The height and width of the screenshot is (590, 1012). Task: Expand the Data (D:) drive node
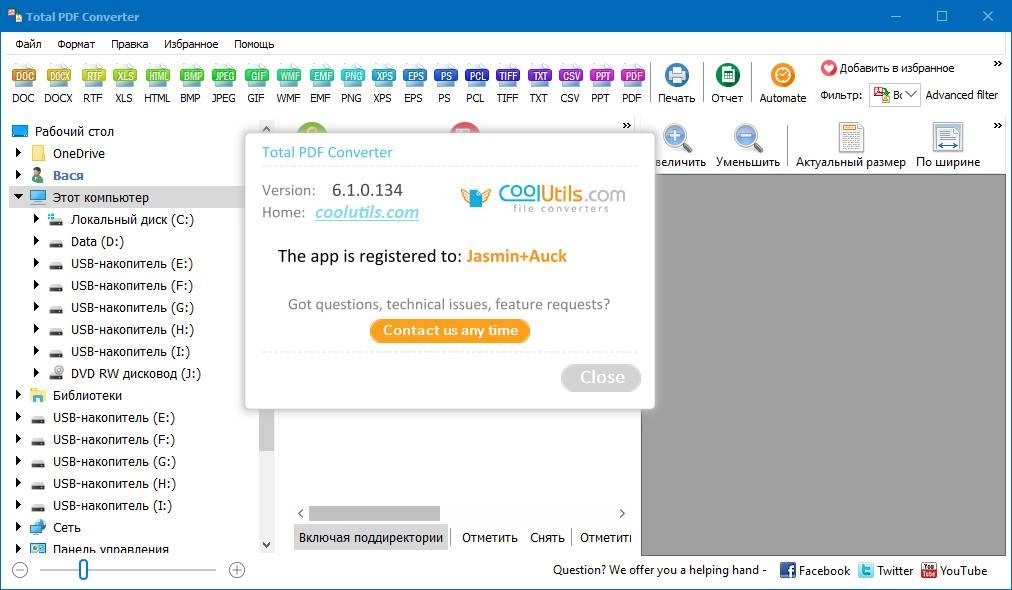(37, 241)
